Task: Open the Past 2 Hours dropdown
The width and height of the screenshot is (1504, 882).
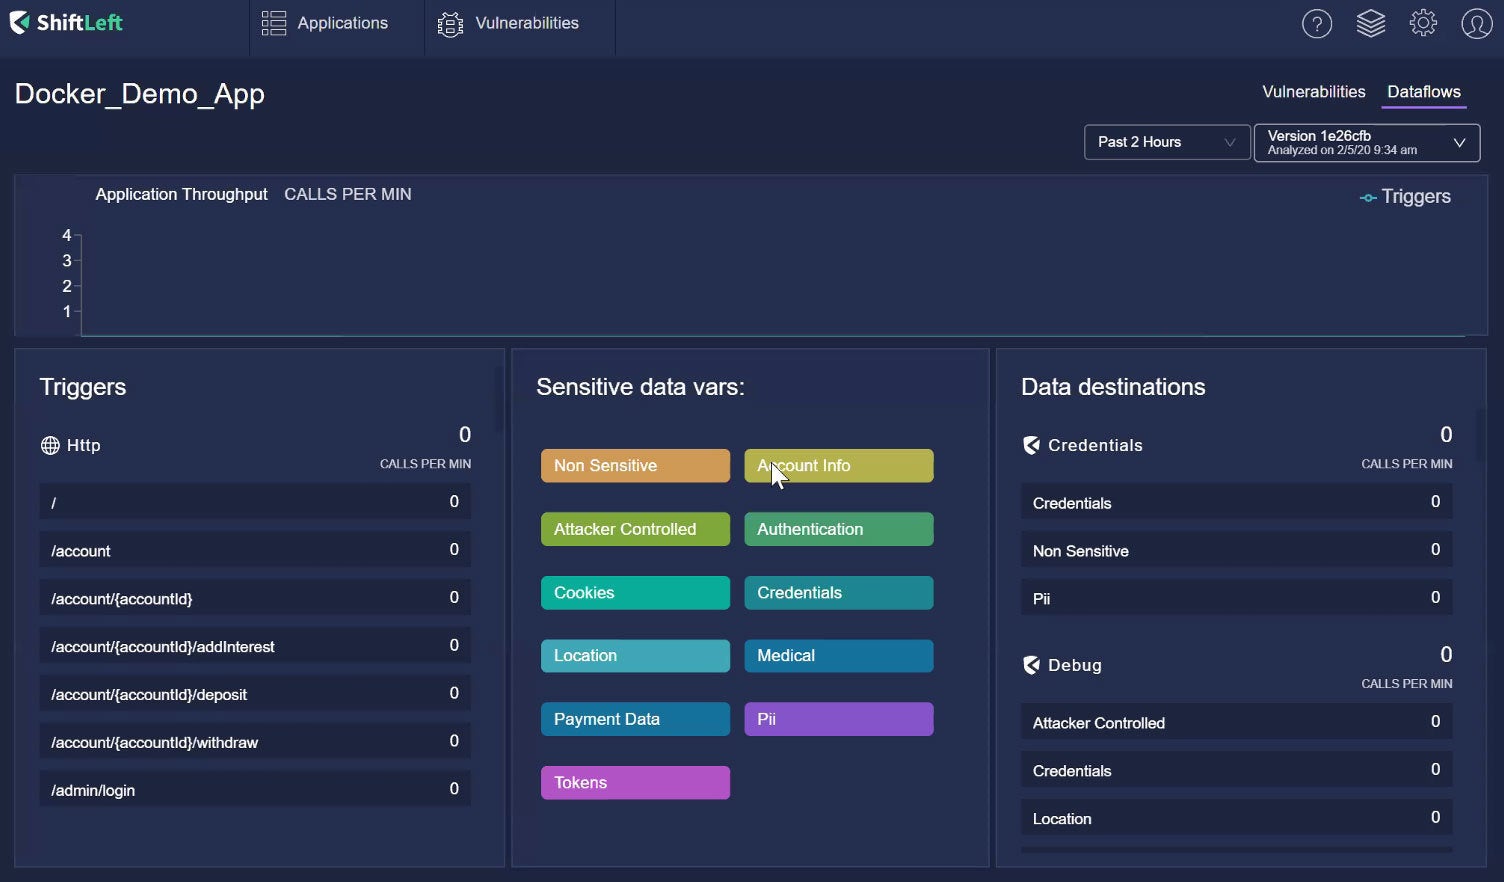Action: [1167, 142]
